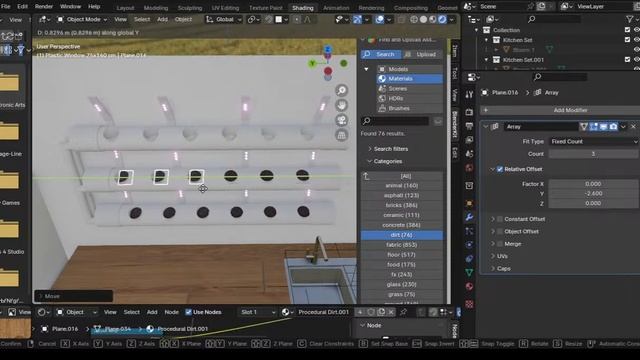640x360 pixels.
Task: Select material preview shading sphere icon
Action: click(x=433, y=19)
